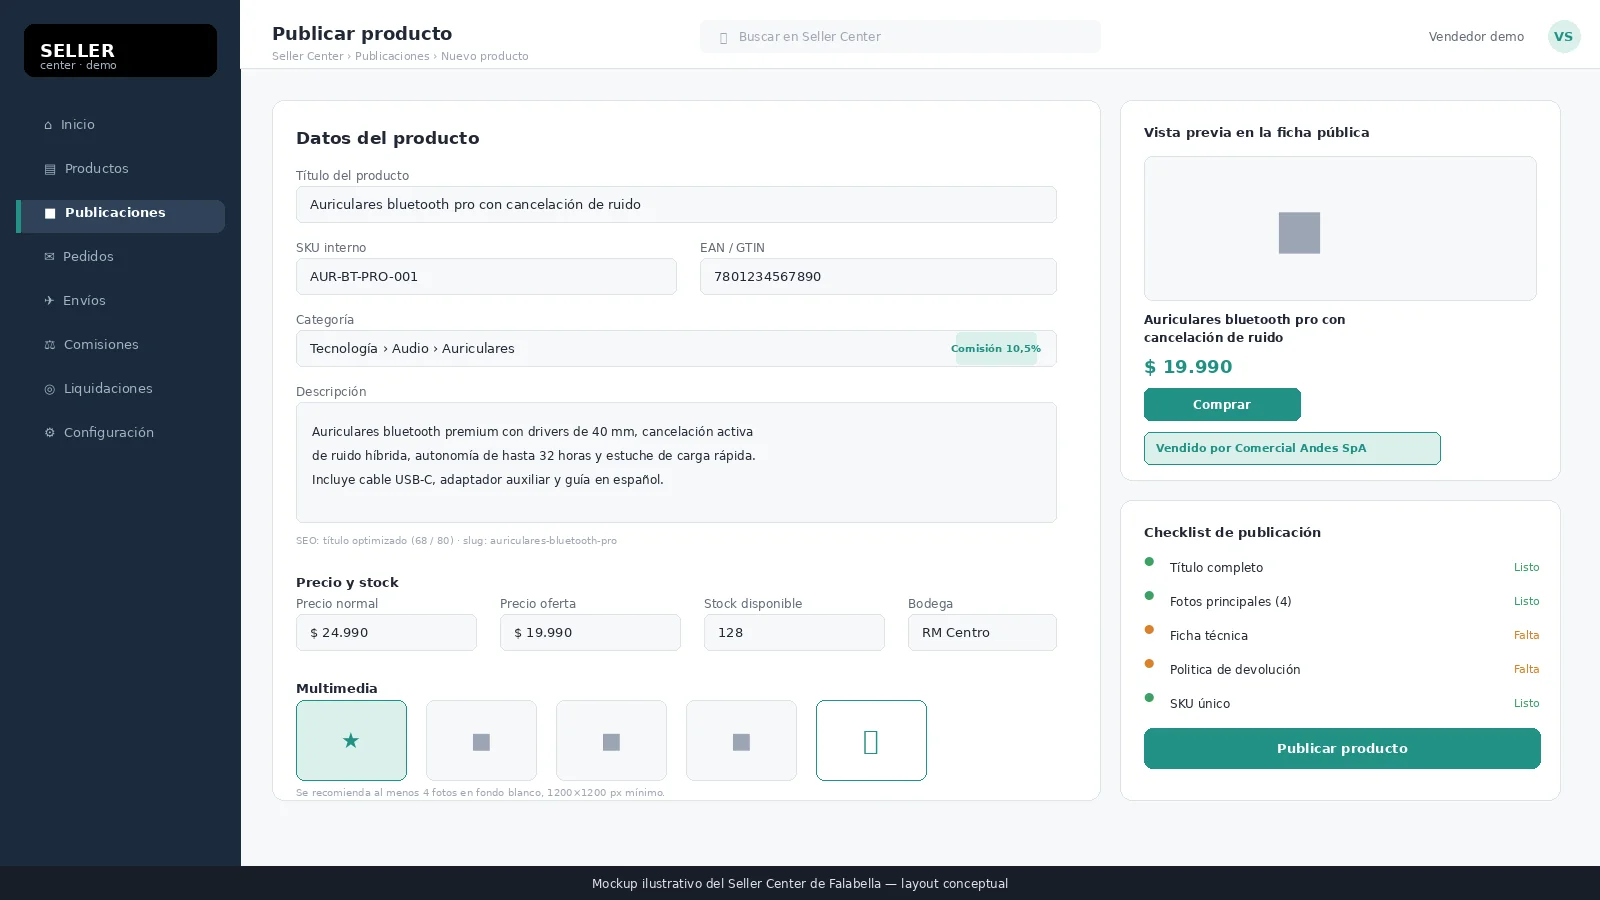Screen dimensions: 1600x900
Task: Click the Comisión 10,5% badge
Action: point(996,348)
